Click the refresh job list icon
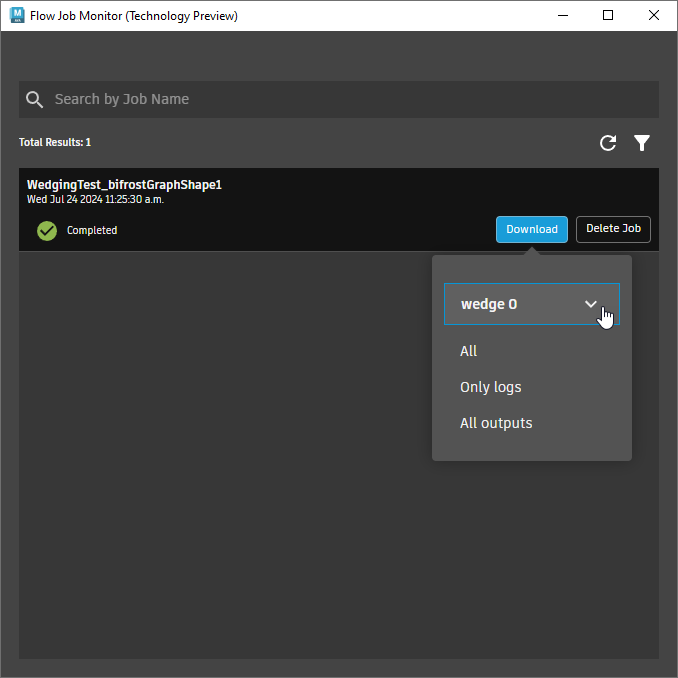Screen dimensions: 678x678 (x=608, y=143)
